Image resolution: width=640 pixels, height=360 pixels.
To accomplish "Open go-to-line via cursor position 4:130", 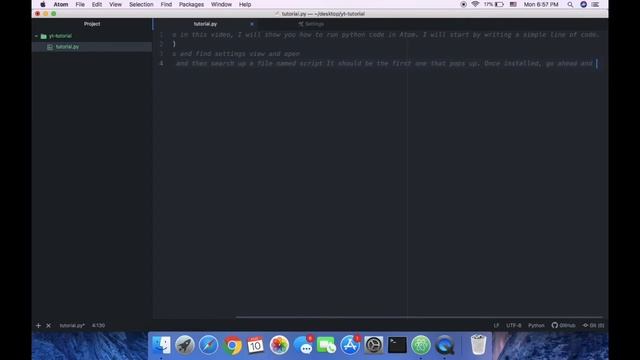I will (x=98, y=325).
